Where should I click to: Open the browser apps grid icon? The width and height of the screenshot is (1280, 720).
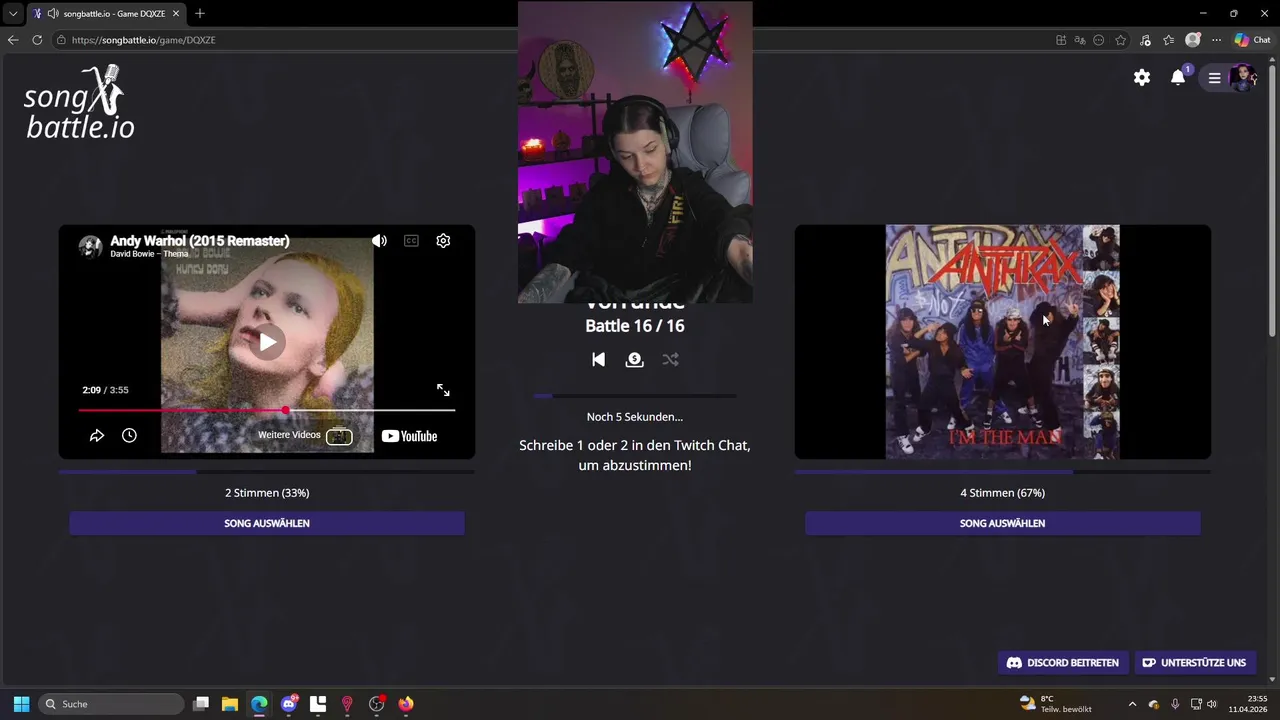[x=1061, y=40]
